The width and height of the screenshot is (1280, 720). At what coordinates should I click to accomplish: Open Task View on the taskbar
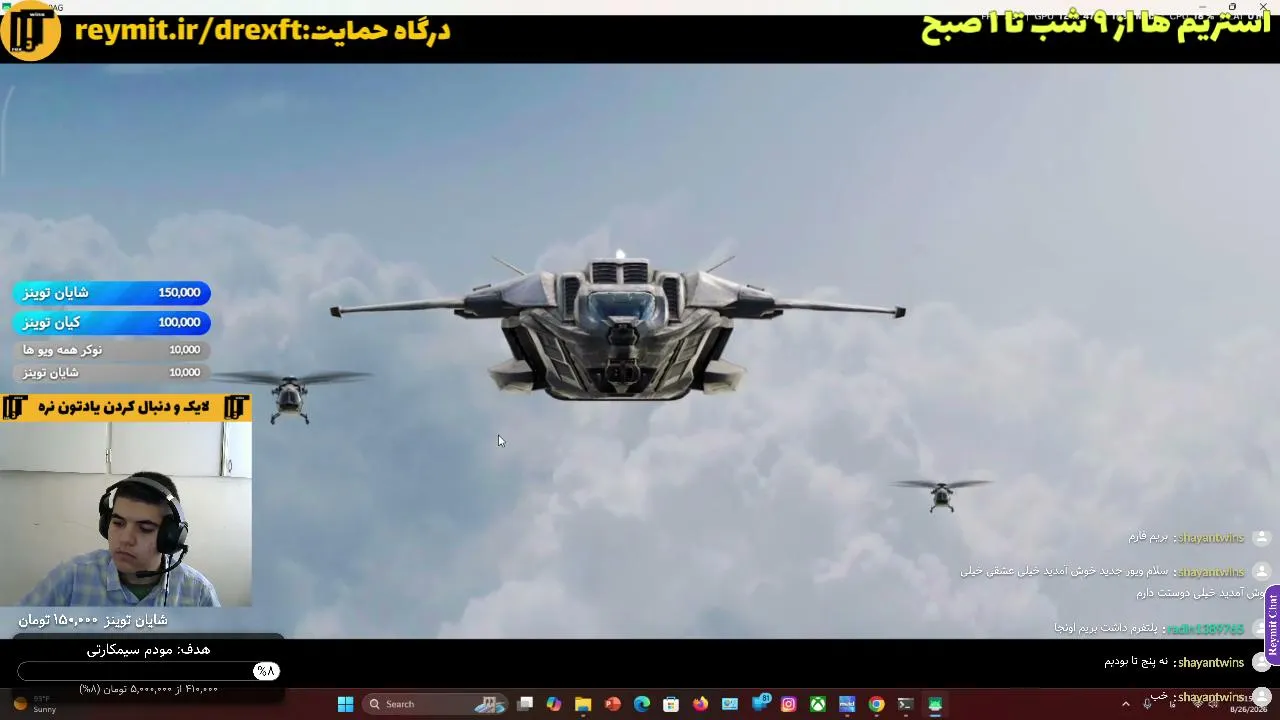pos(525,704)
